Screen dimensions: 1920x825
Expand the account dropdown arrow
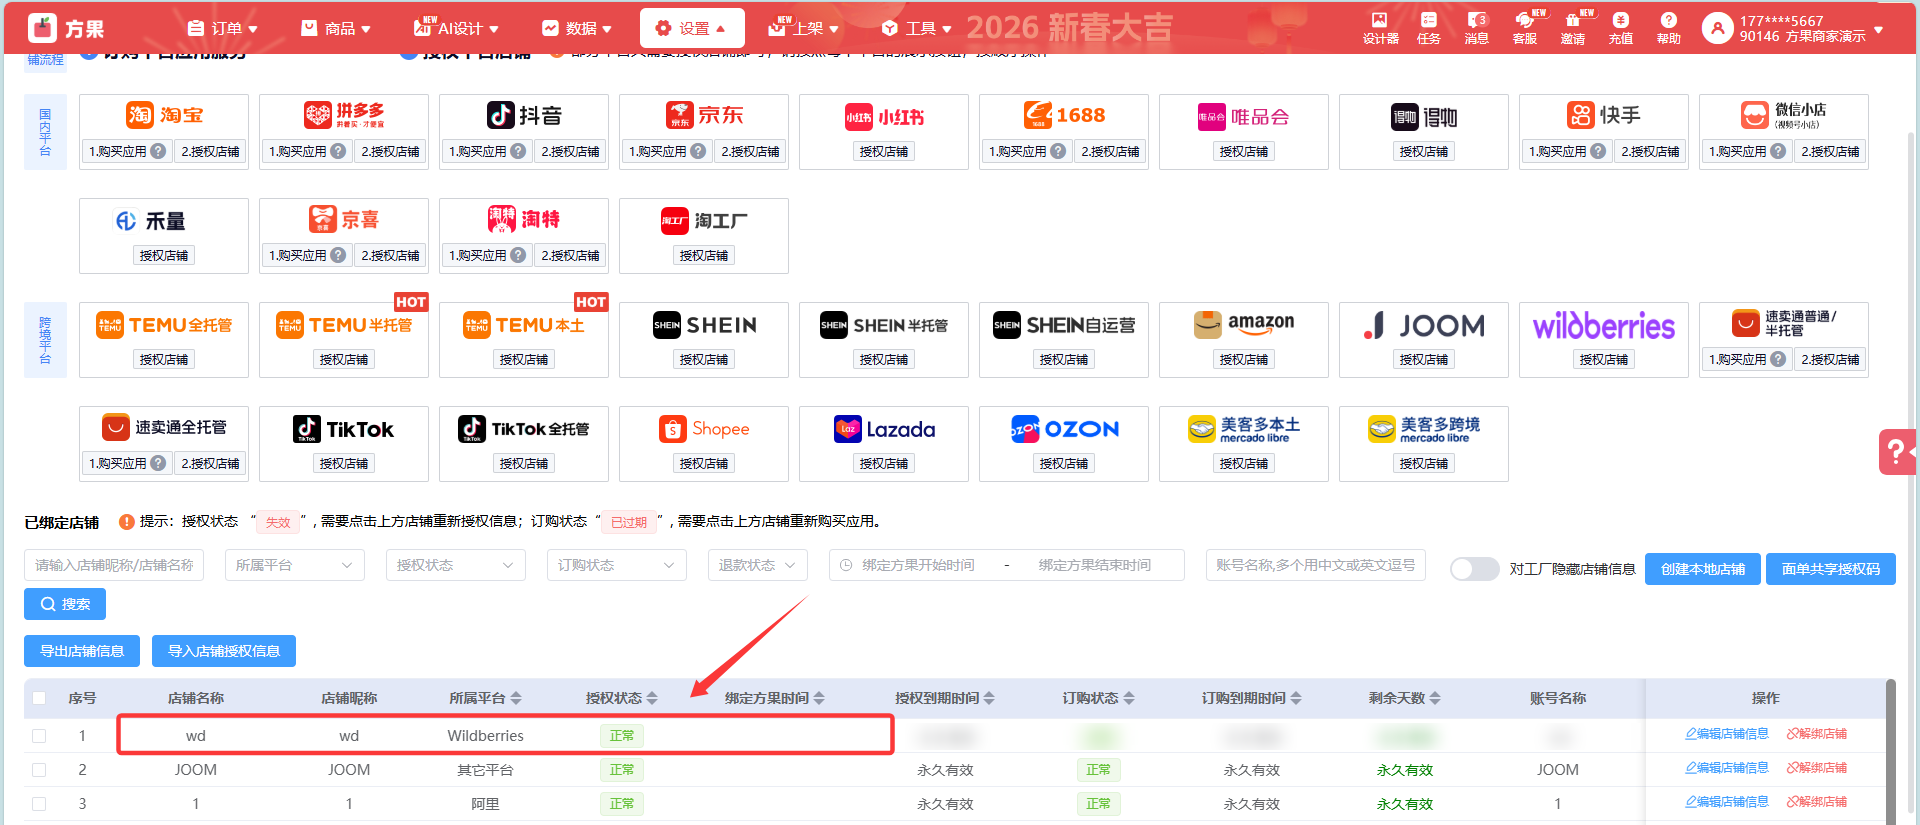click(x=1879, y=30)
